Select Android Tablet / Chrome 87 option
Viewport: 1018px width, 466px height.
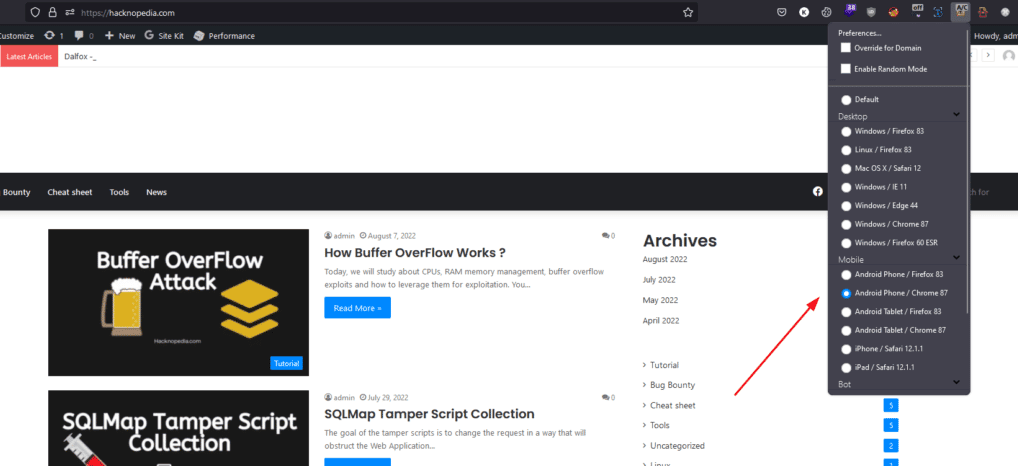coord(846,330)
